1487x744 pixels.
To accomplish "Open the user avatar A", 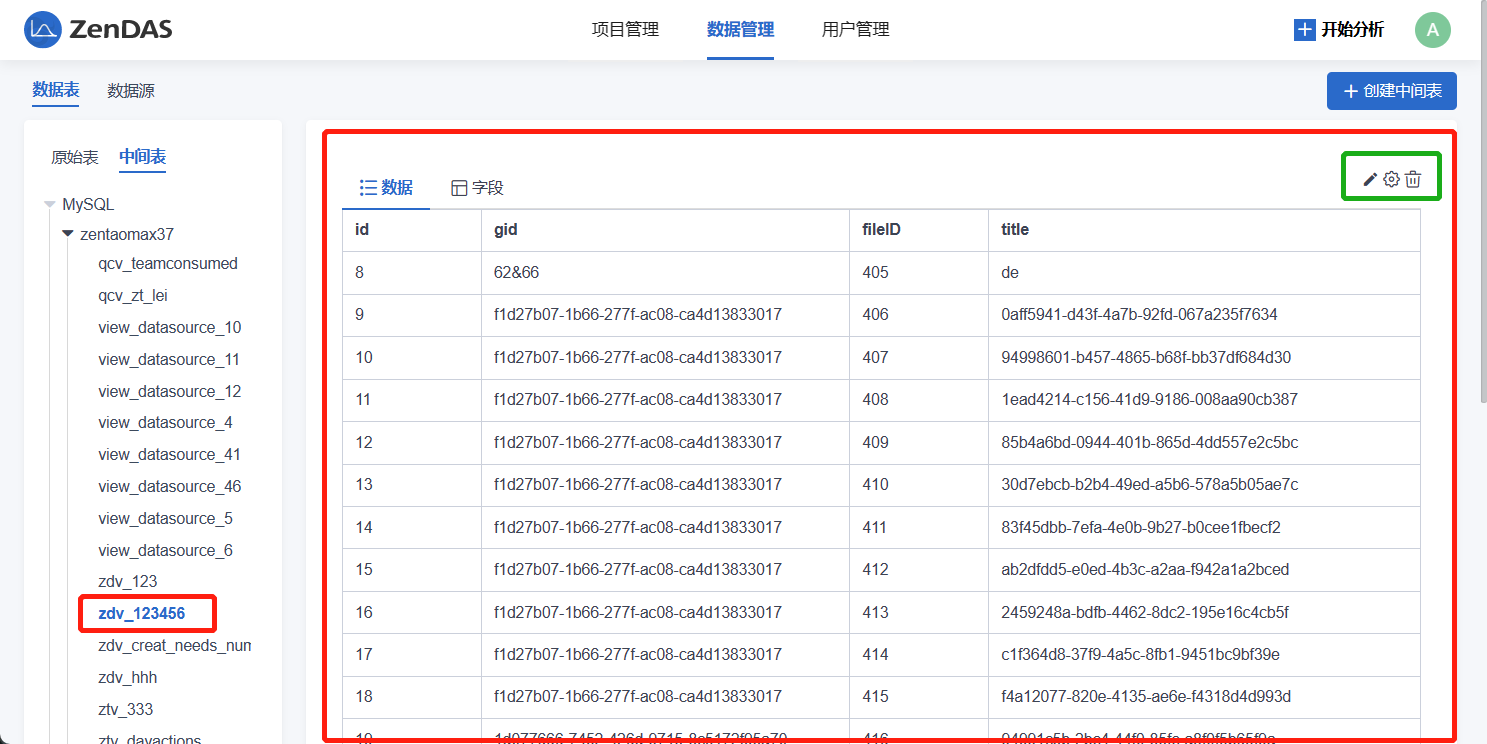I will (1432, 30).
